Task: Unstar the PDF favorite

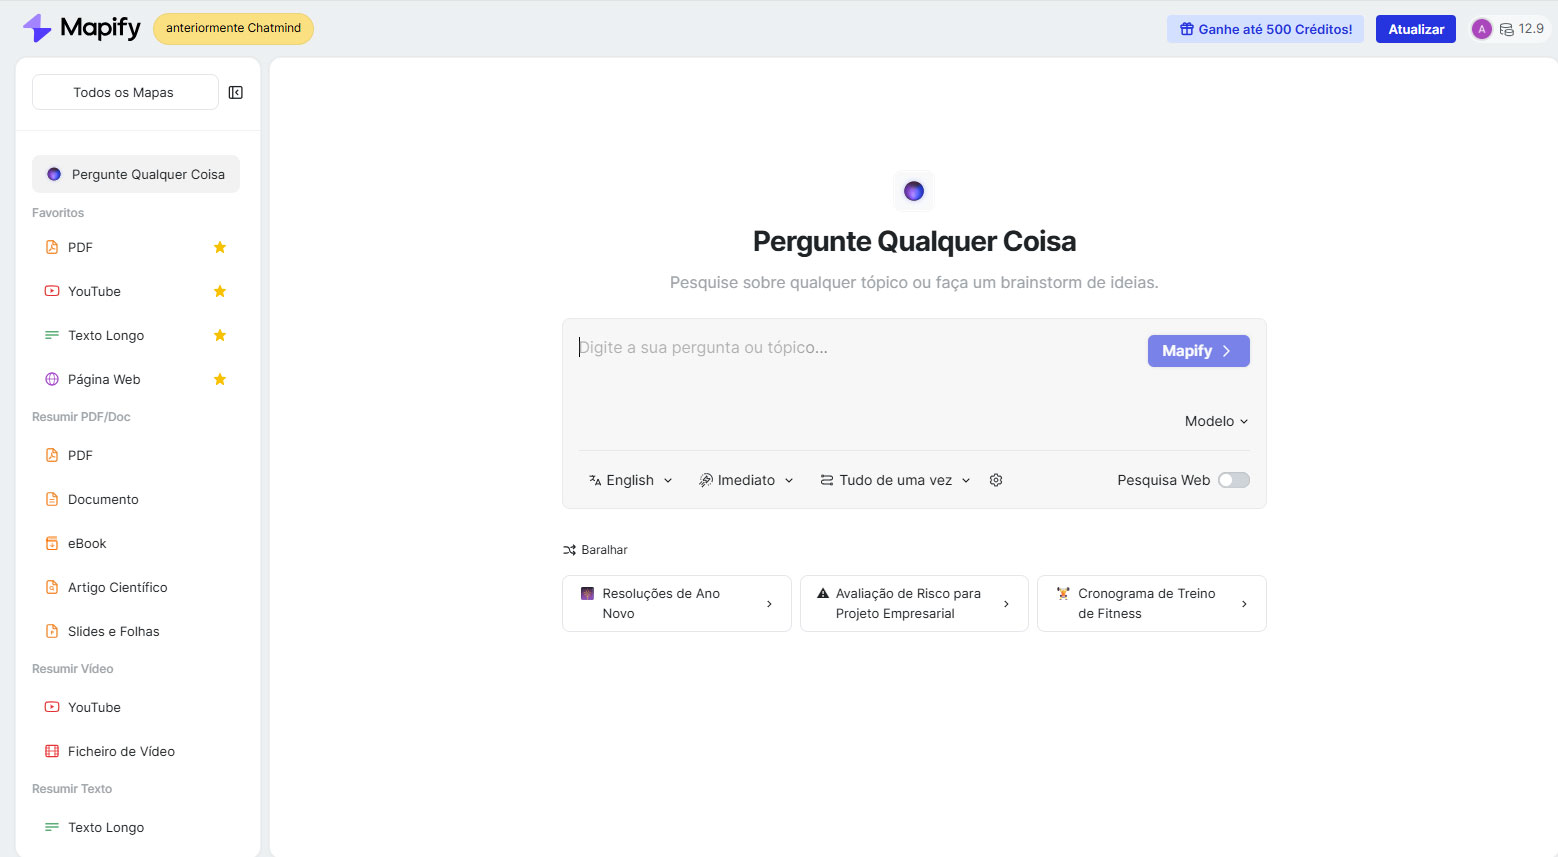Action: pyautogui.click(x=220, y=247)
